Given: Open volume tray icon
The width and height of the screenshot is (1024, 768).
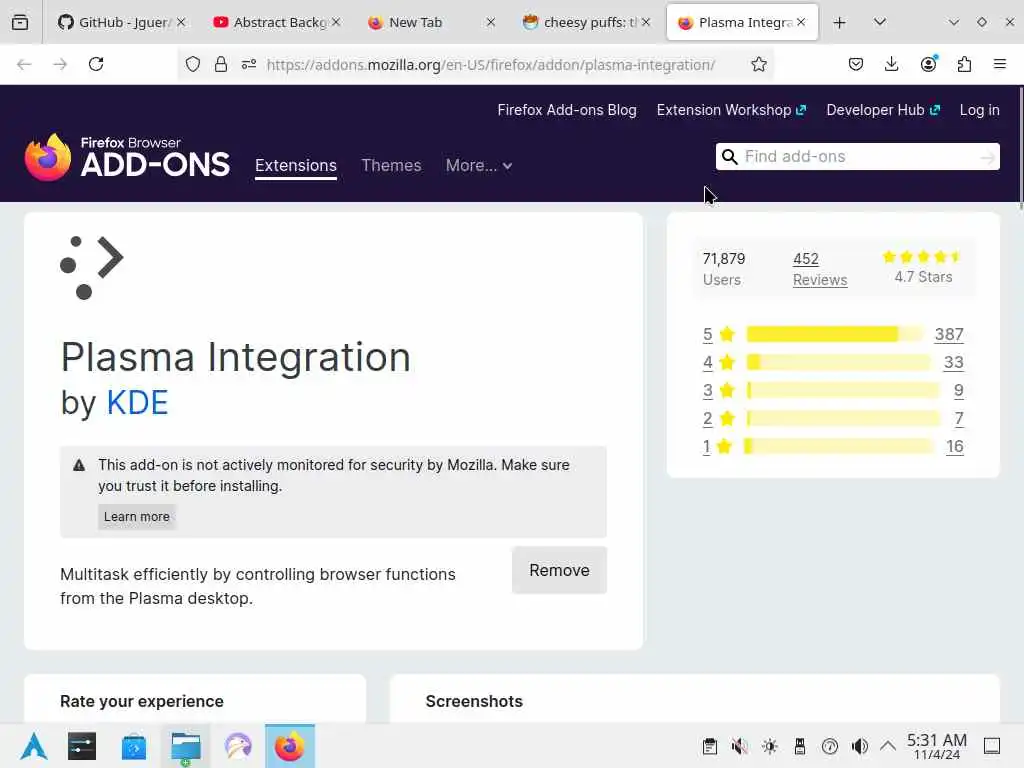Looking at the screenshot, I should (859, 746).
